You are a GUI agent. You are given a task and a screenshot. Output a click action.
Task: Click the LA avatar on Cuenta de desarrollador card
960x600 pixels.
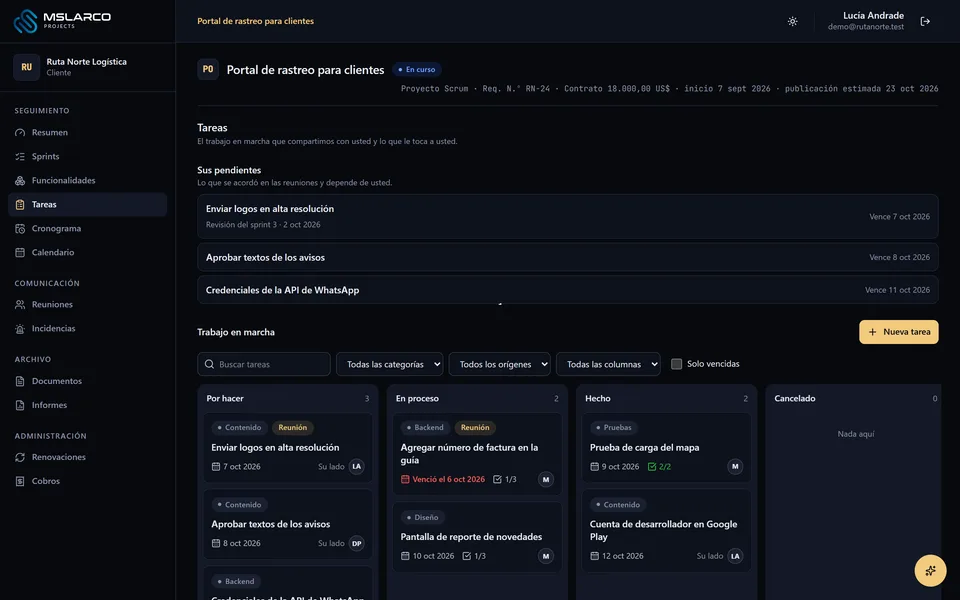click(x=735, y=556)
